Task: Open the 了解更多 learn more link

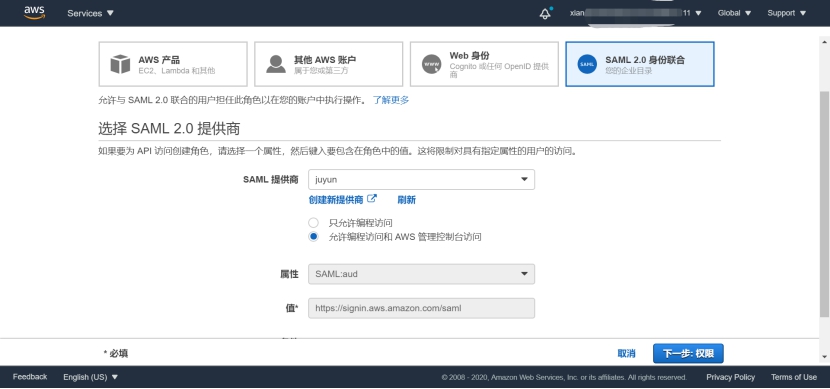Action: (x=391, y=100)
